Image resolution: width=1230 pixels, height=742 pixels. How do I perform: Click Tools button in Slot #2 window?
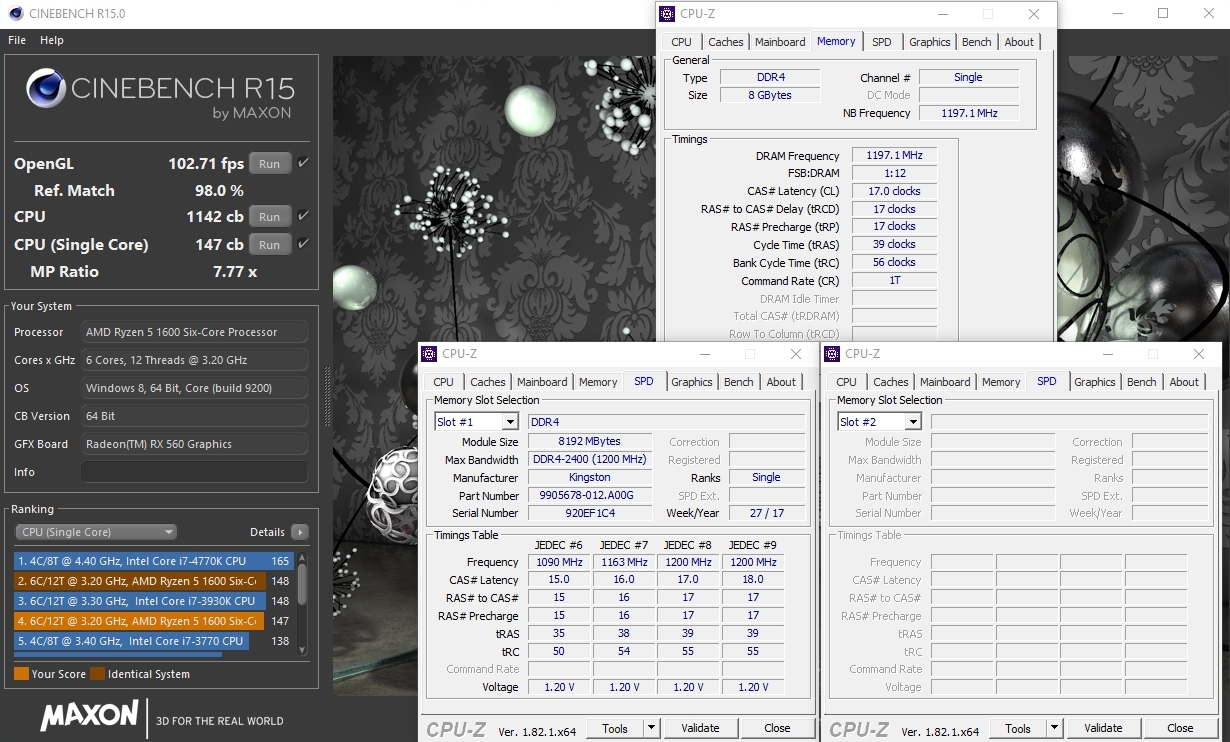(x=1018, y=728)
